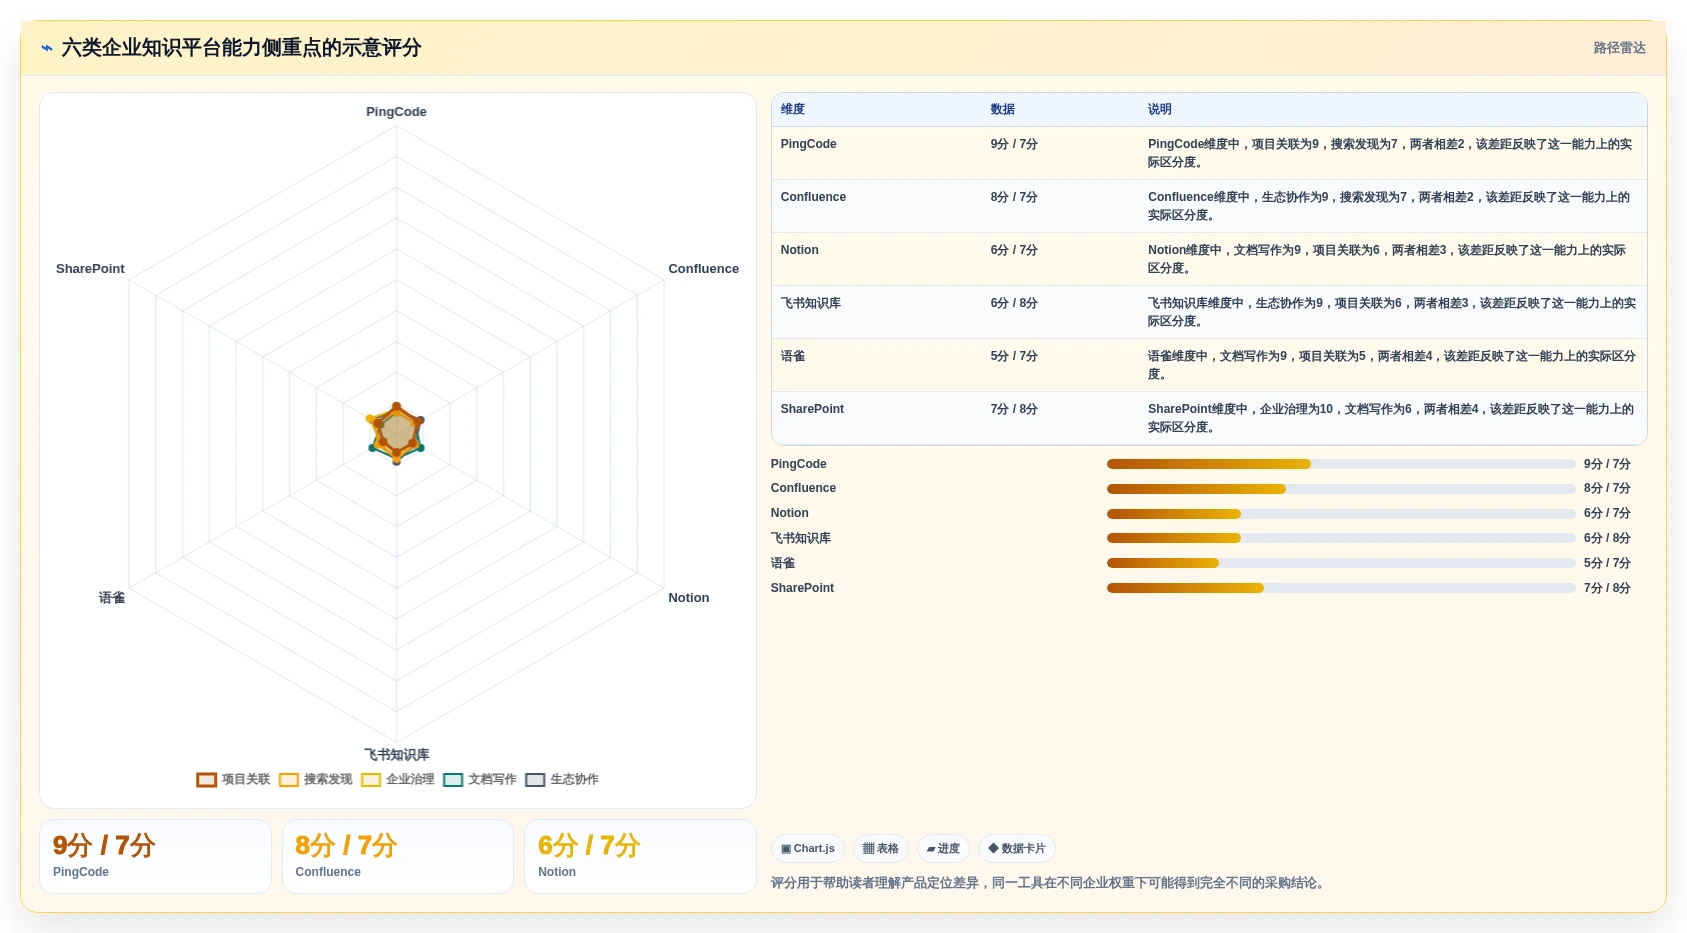The height and width of the screenshot is (933, 1687).
Task: Click the 进度 tag chip
Action: click(x=943, y=849)
